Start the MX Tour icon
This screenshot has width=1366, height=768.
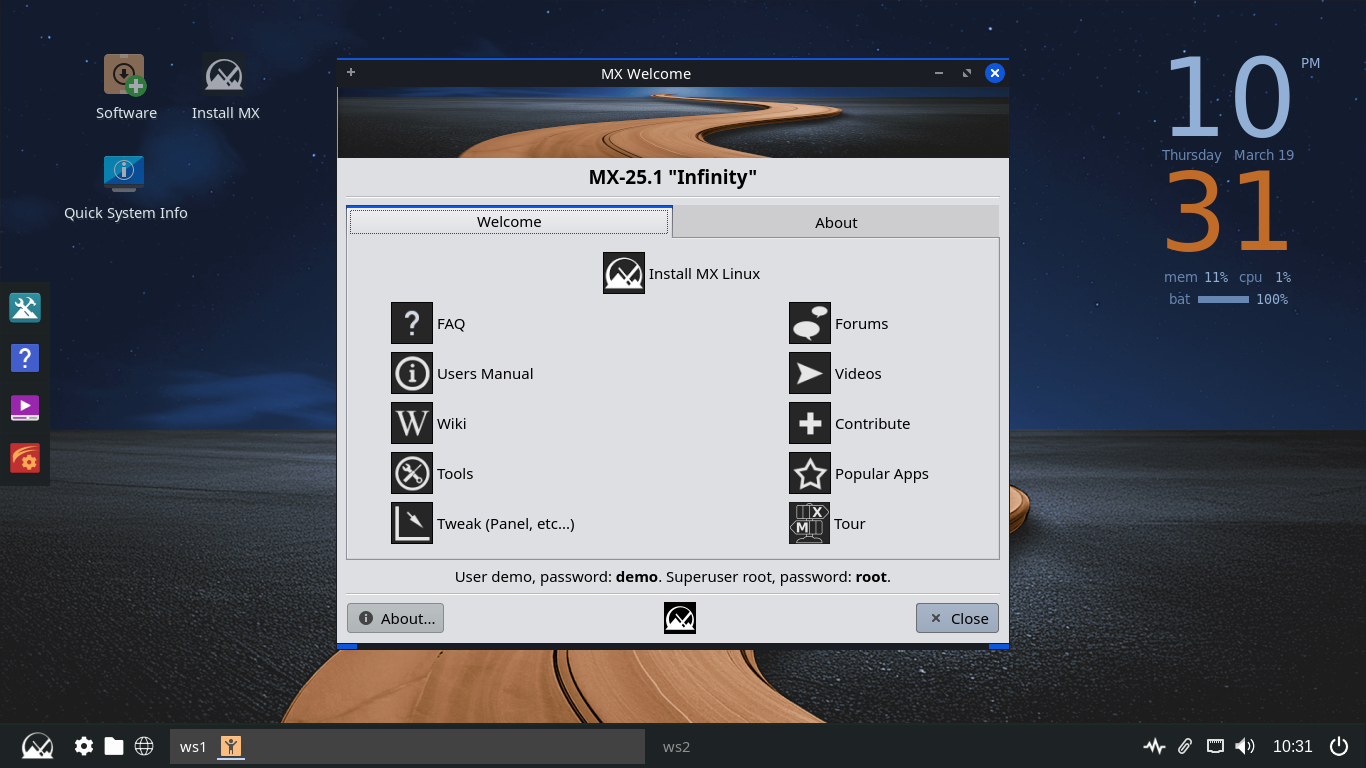coord(809,523)
